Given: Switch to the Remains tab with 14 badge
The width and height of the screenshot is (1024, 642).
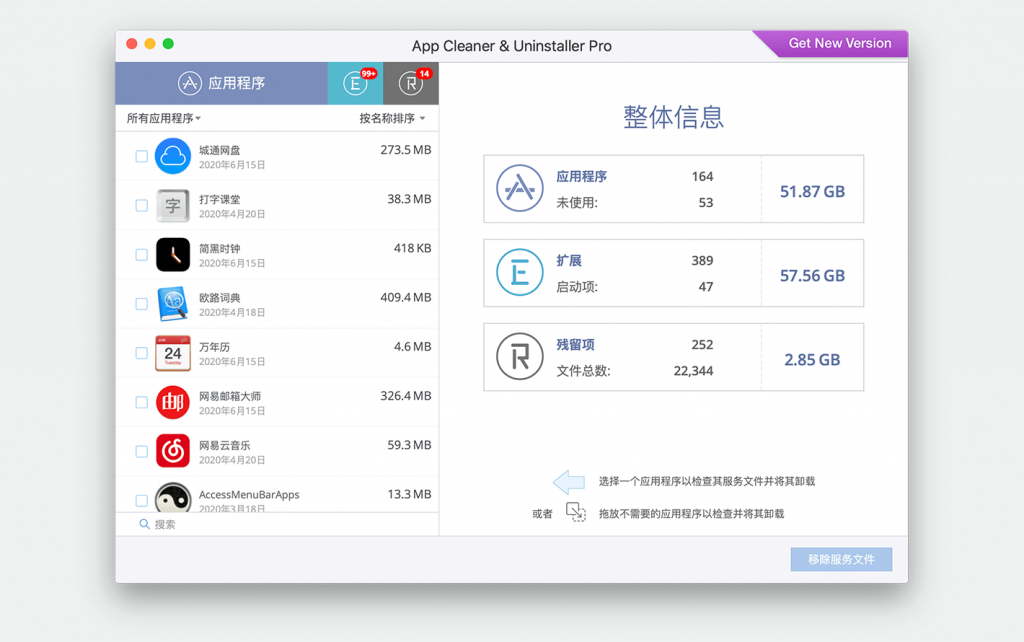Looking at the screenshot, I should pyautogui.click(x=411, y=83).
